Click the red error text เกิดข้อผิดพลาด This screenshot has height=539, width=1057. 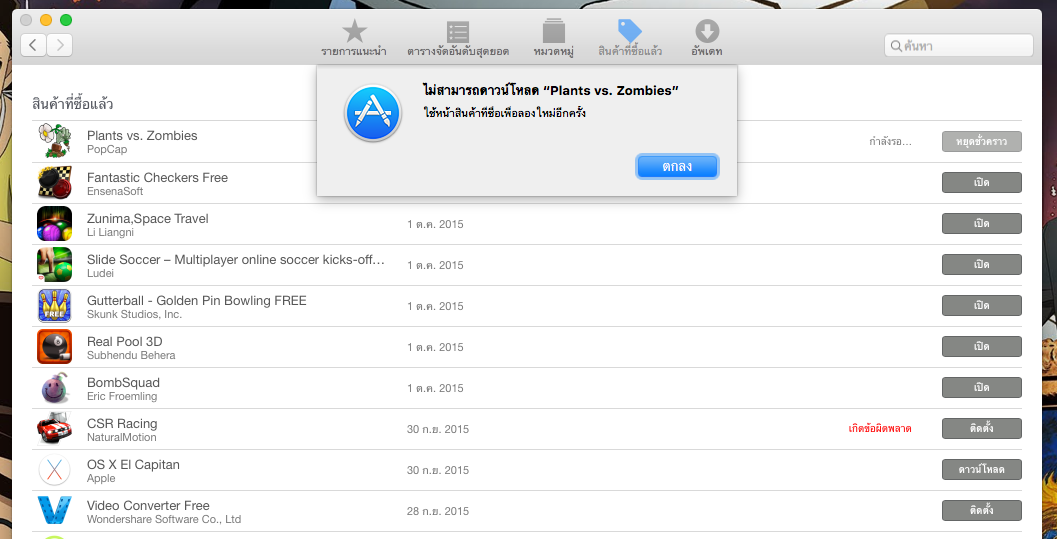click(880, 429)
